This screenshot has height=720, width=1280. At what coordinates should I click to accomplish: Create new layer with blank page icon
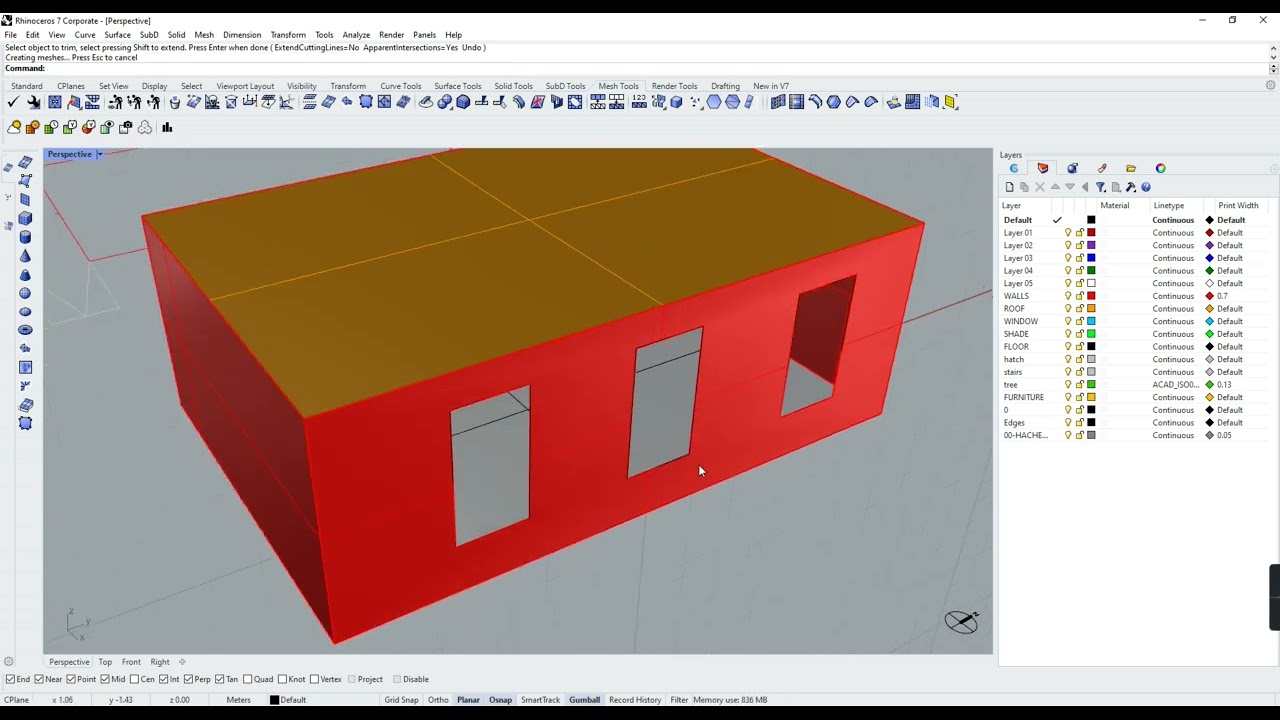pyautogui.click(x=1009, y=187)
